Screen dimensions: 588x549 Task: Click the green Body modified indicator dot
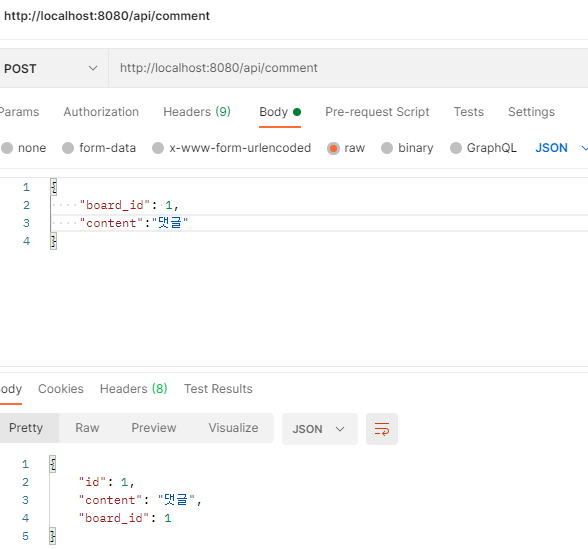pos(297,112)
